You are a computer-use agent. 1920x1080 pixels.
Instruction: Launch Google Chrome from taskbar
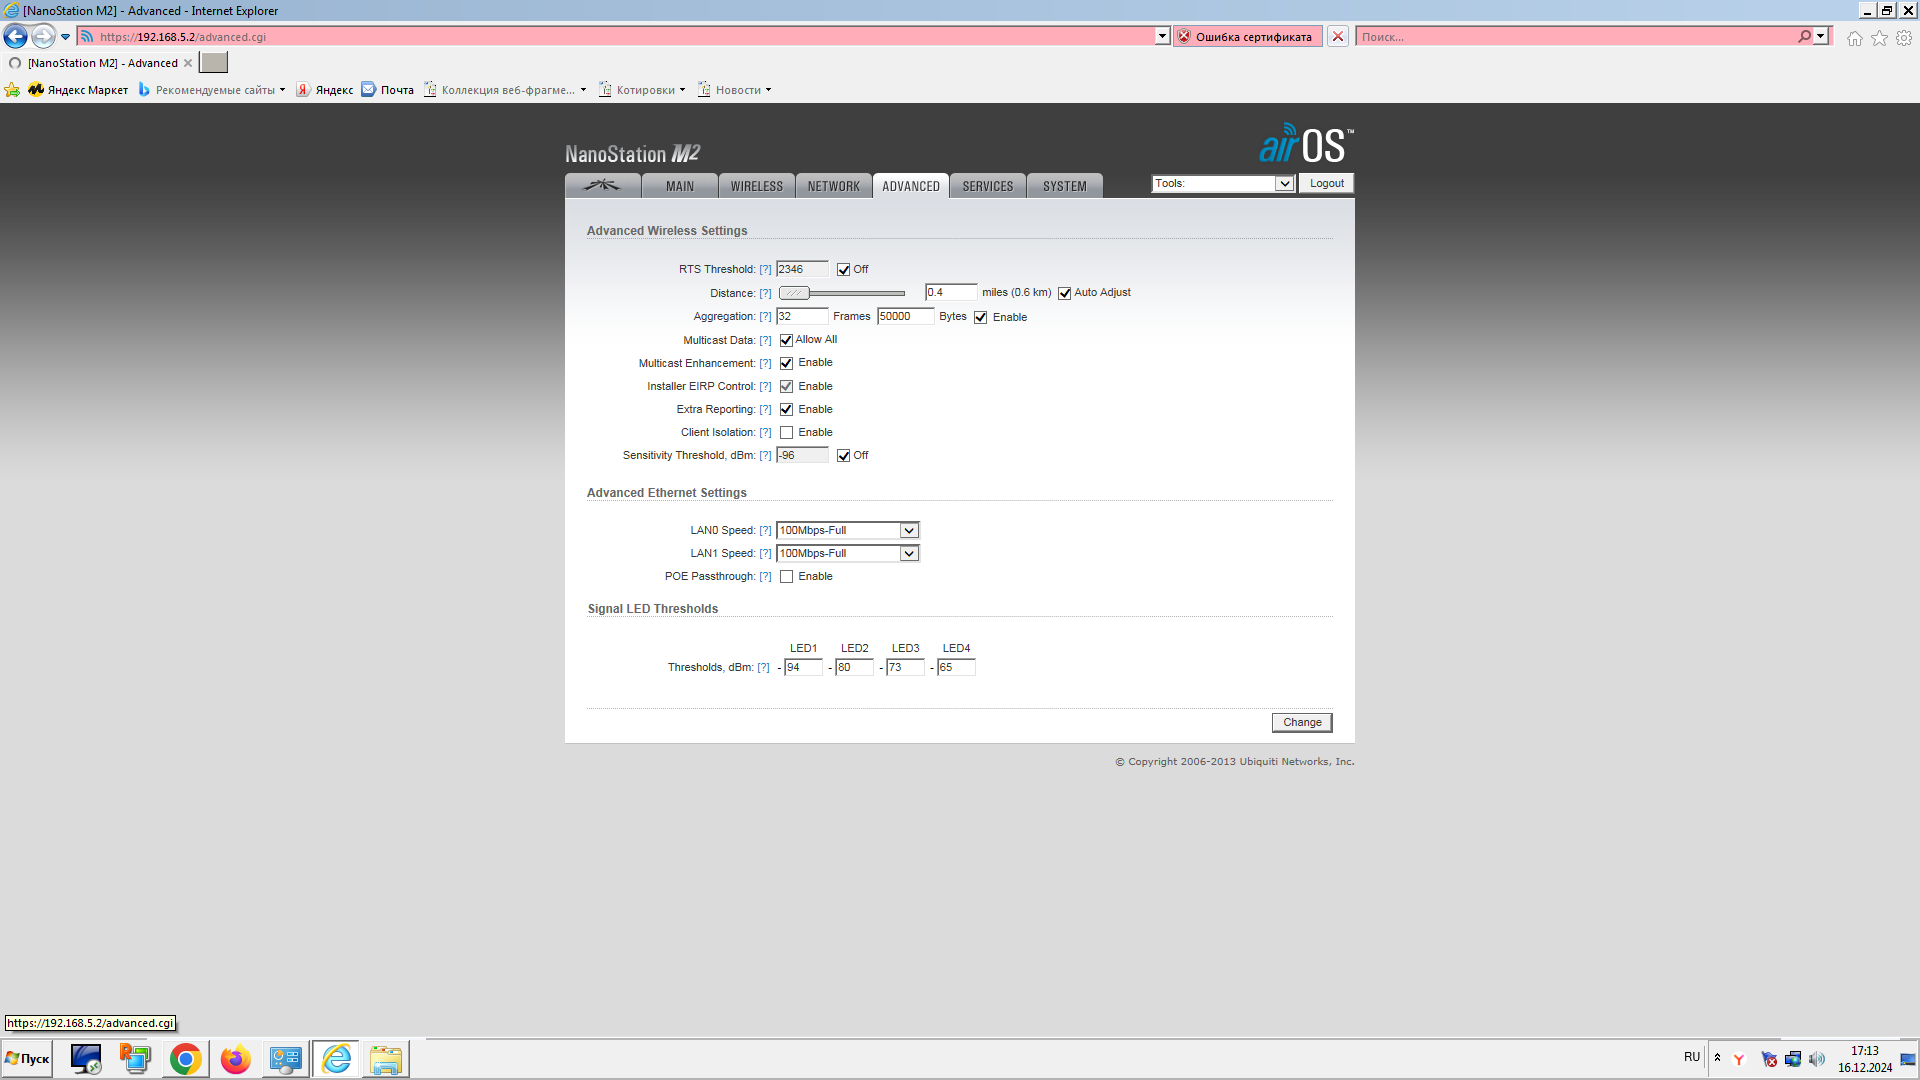tap(185, 1059)
